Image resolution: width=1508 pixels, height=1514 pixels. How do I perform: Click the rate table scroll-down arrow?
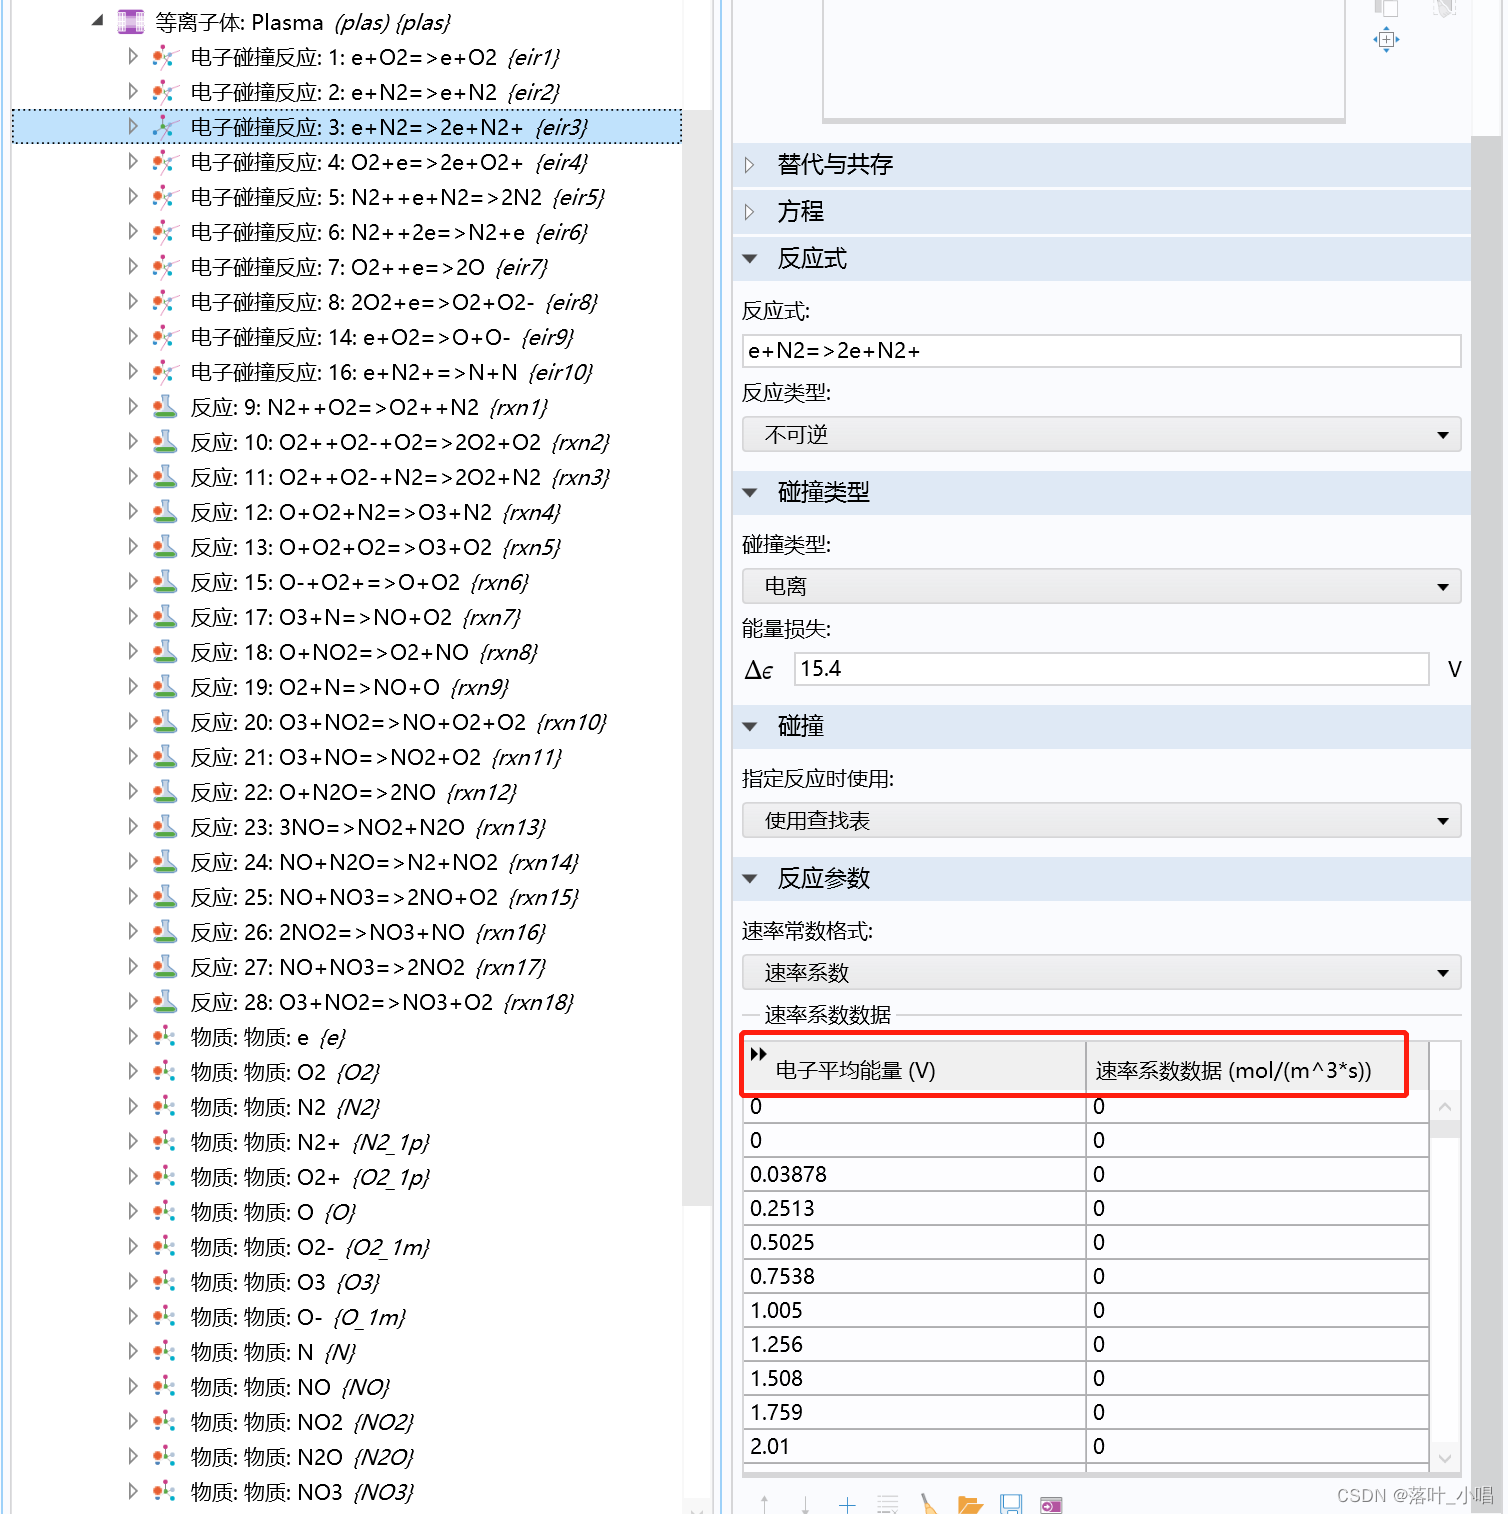click(x=1444, y=1459)
